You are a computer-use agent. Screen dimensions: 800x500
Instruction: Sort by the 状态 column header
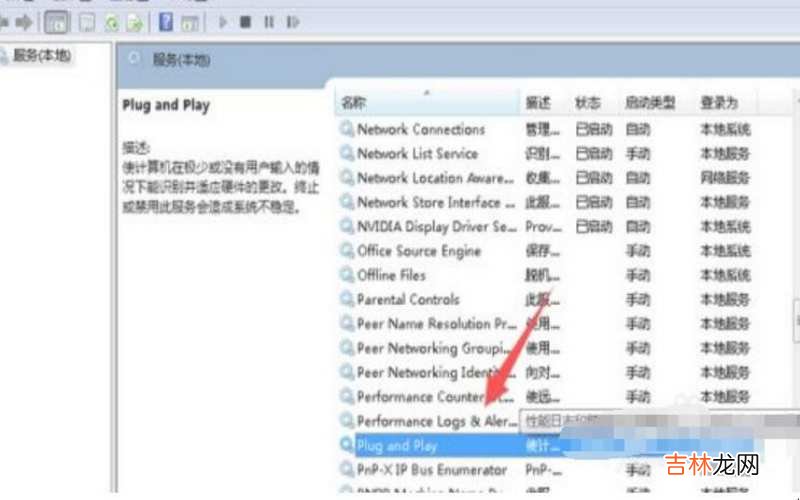pos(588,102)
